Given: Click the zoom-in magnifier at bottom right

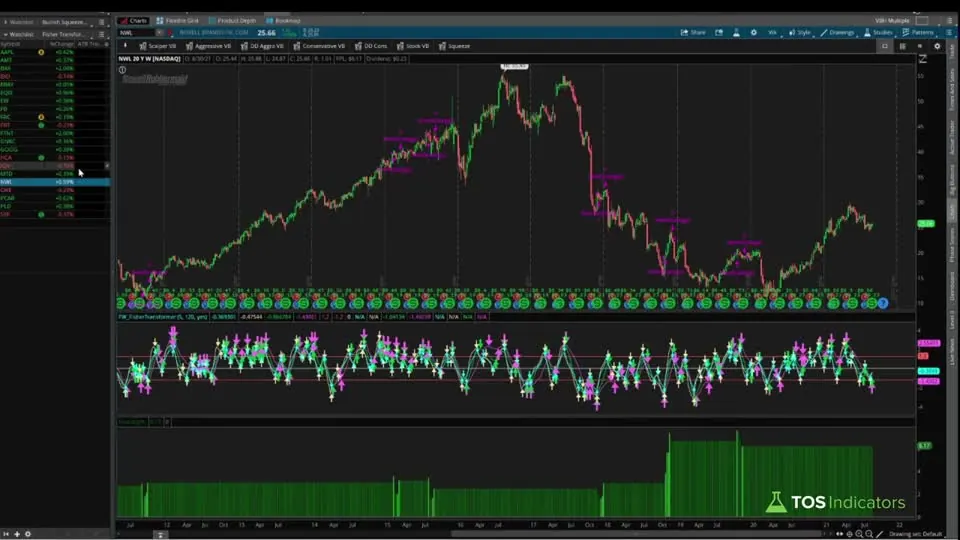Looking at the screenshot, I should tap(859, 534).
